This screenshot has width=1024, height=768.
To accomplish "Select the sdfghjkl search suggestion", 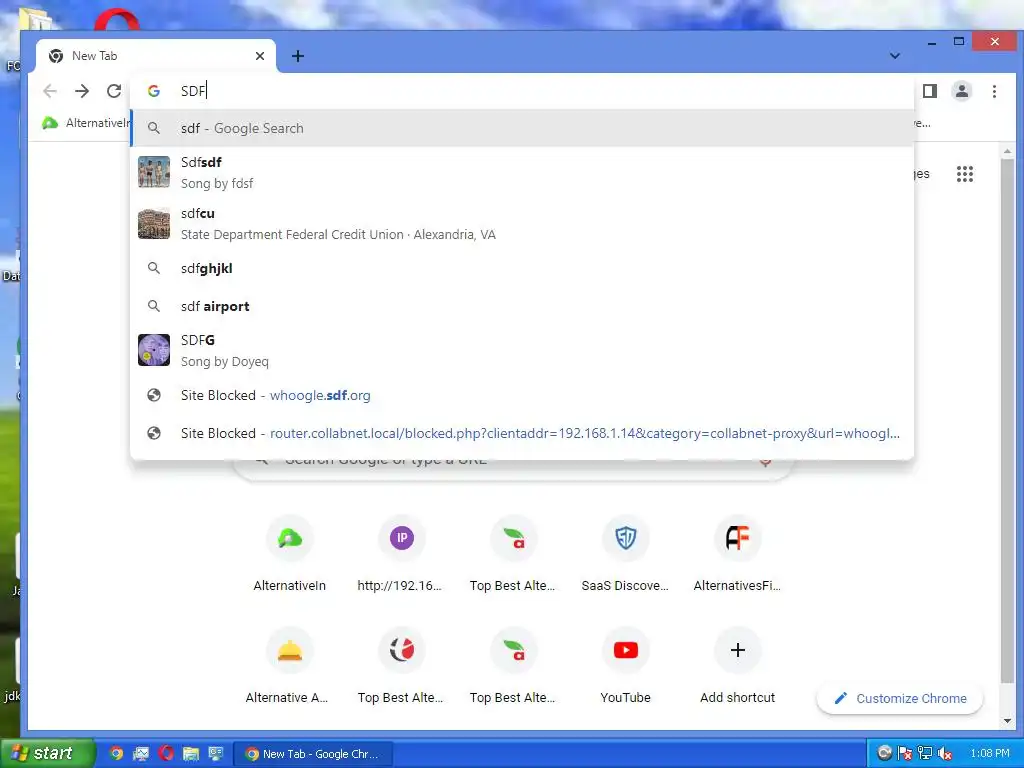I will pos(522,268).
